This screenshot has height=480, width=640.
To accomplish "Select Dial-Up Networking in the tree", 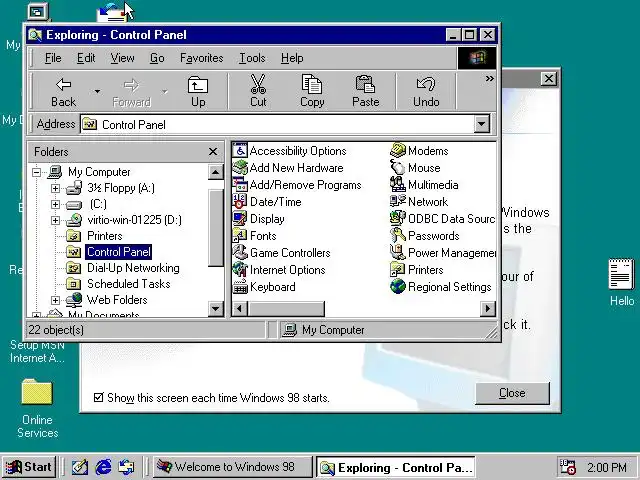I will [x=123, y=268].
